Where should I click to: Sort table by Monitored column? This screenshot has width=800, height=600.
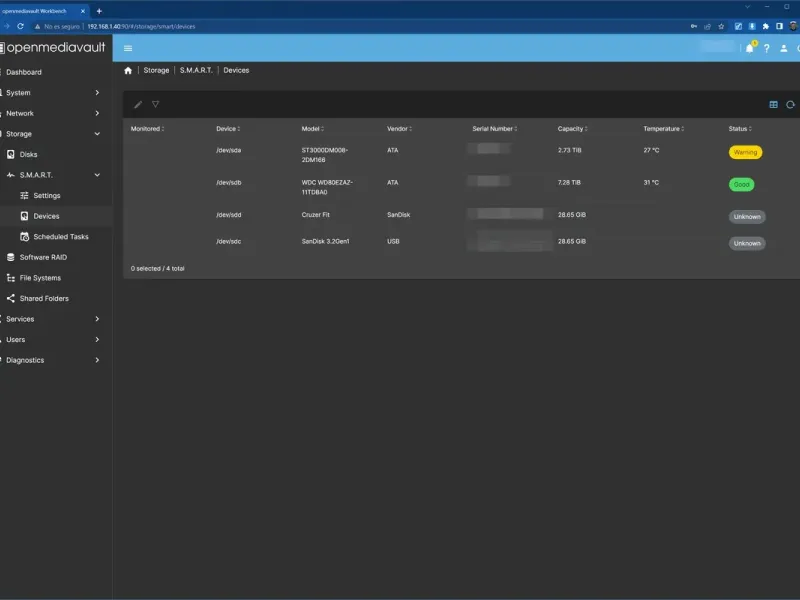click(x=147, y=129)
